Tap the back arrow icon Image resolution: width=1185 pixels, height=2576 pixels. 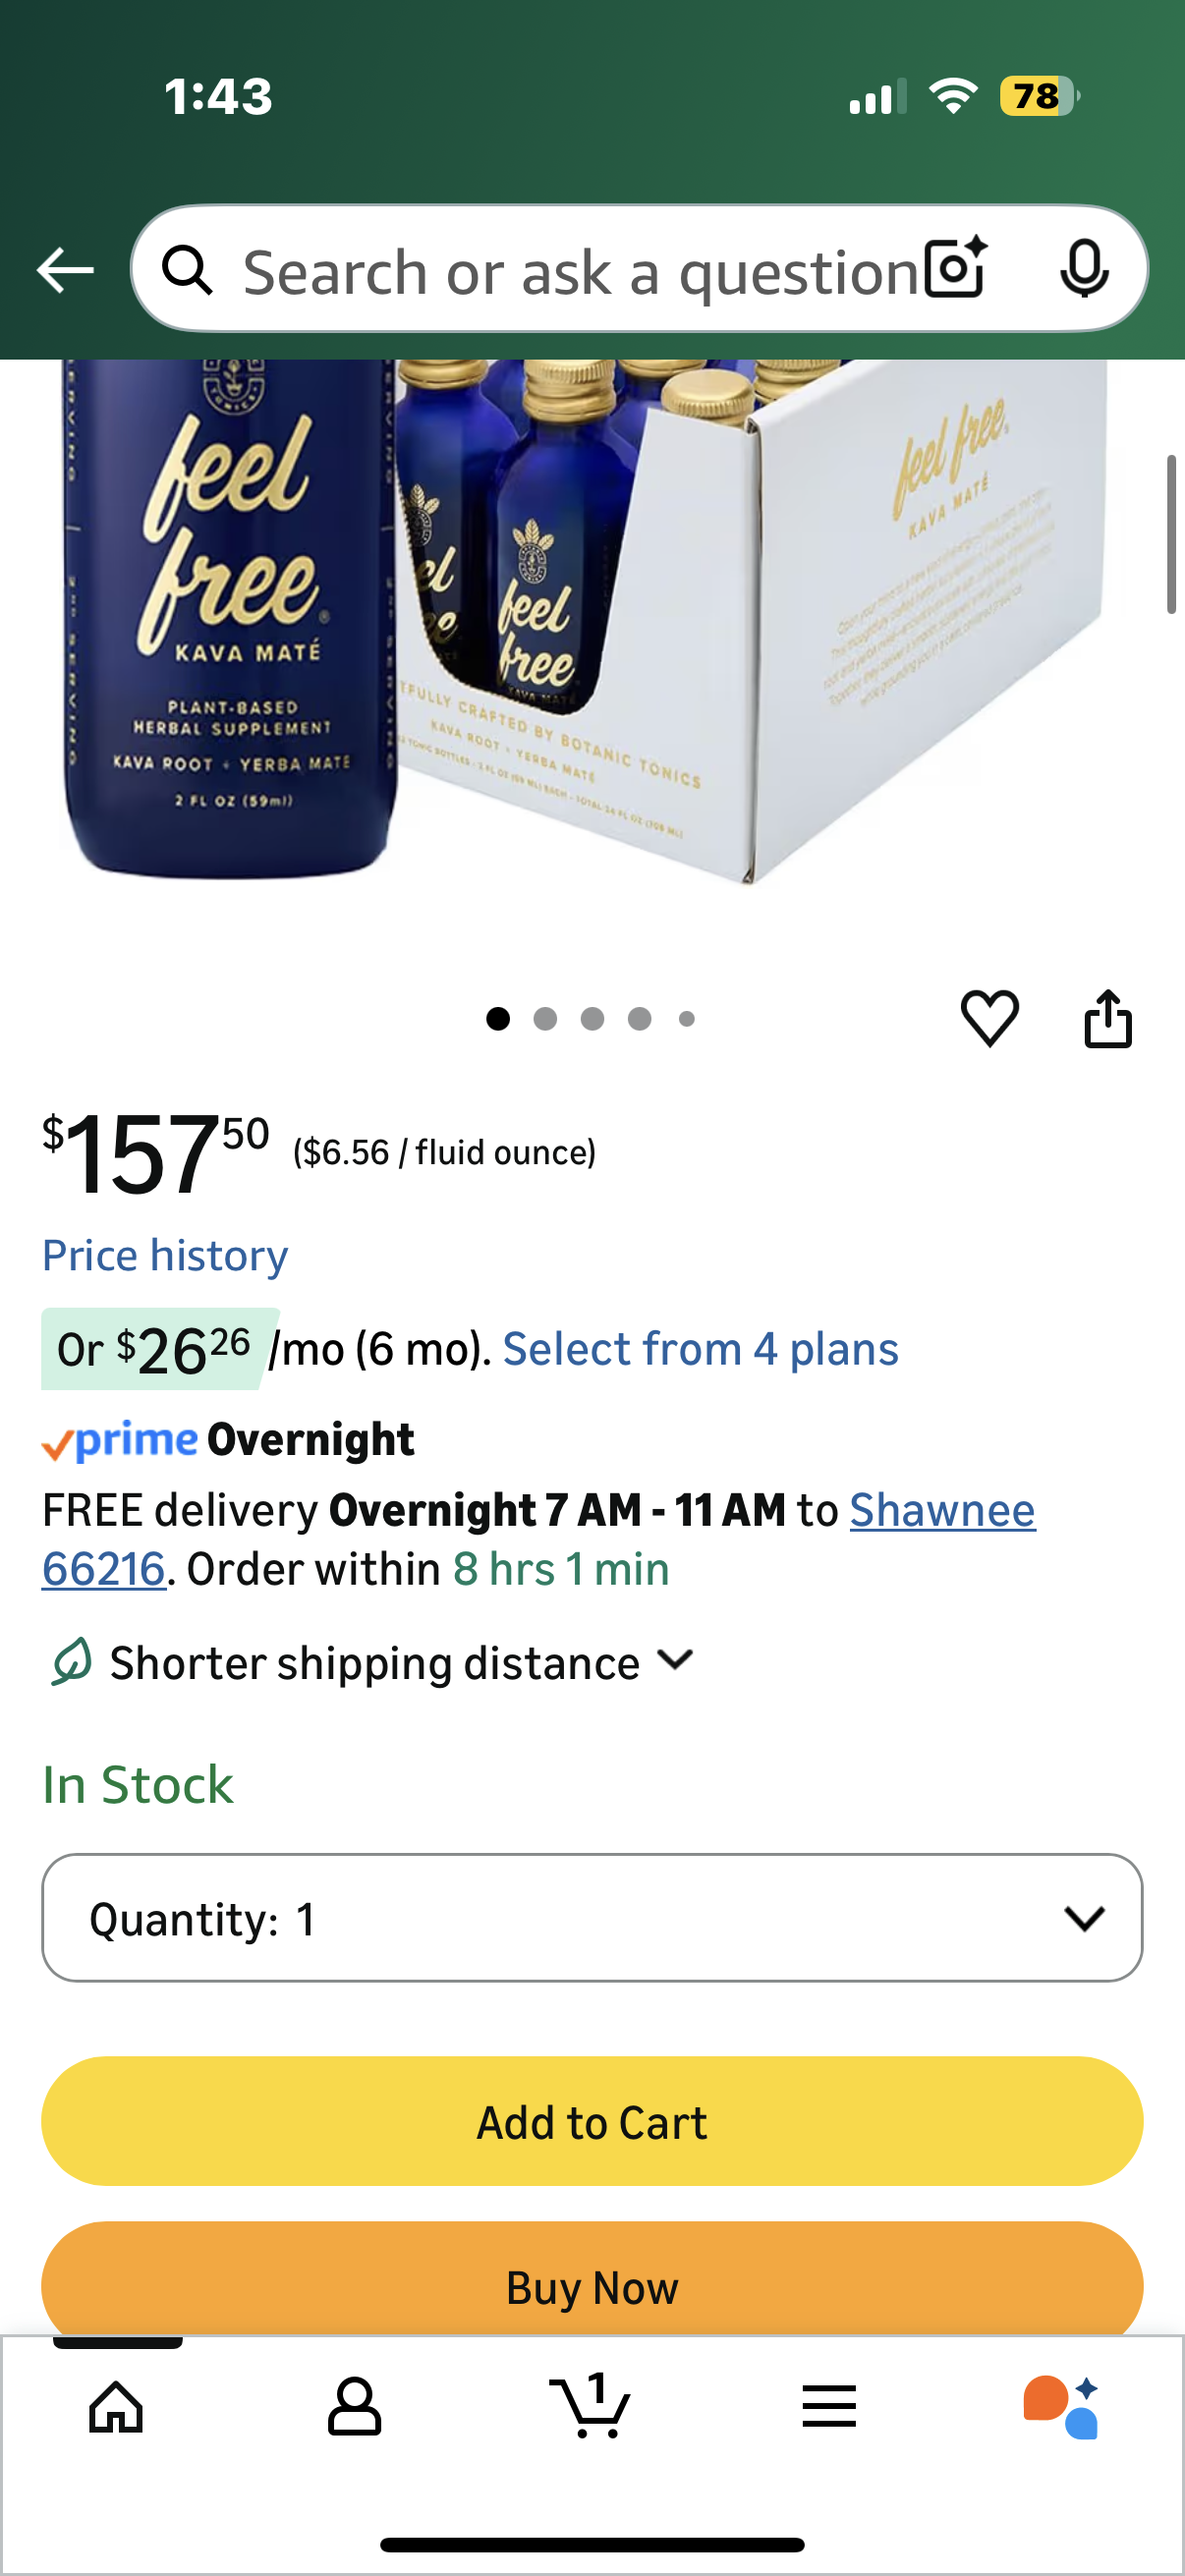pyautogui.click(x=65, y=270)
